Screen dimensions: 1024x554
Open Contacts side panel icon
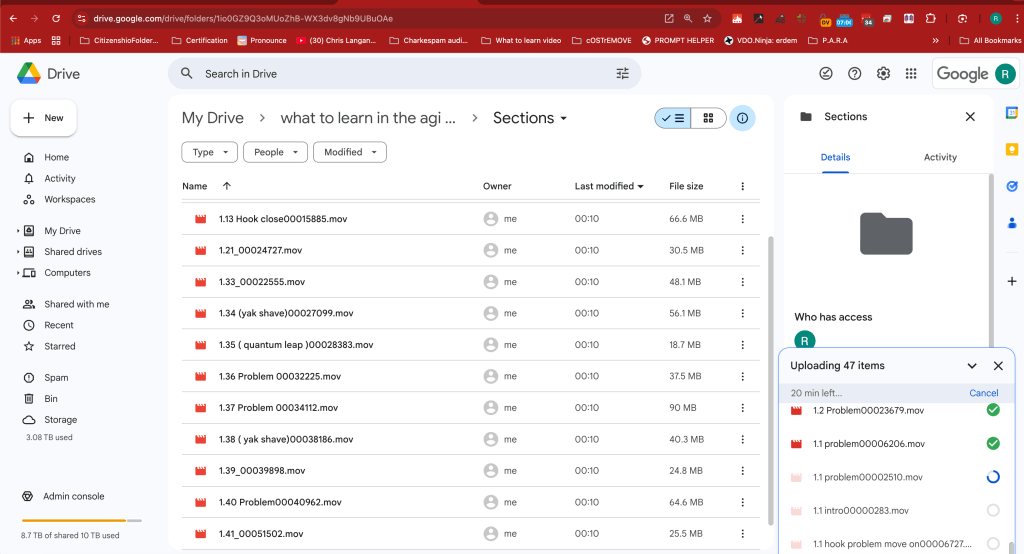(x=1012, y=223)
